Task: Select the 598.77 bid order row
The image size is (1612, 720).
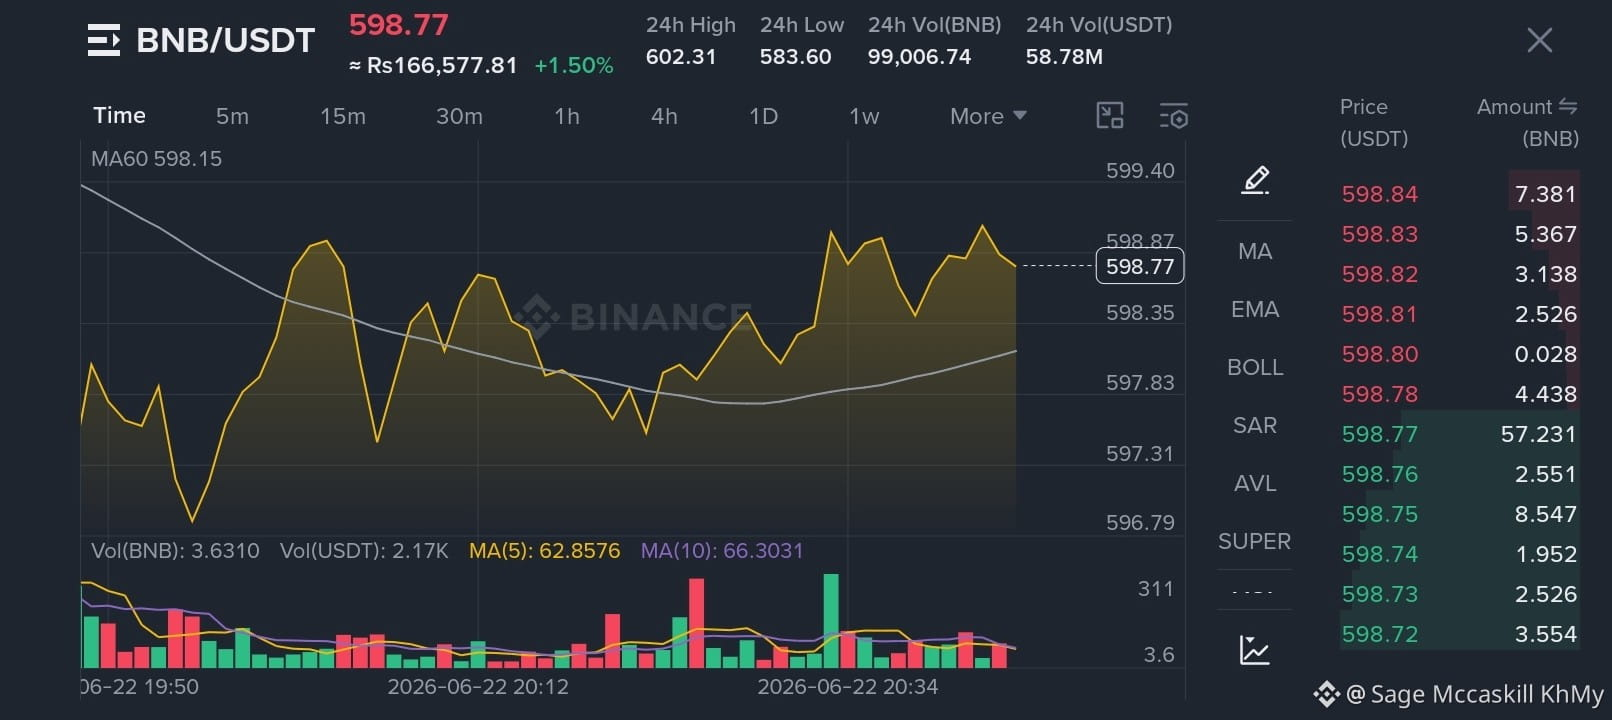Action: [x=1459, y=434]
